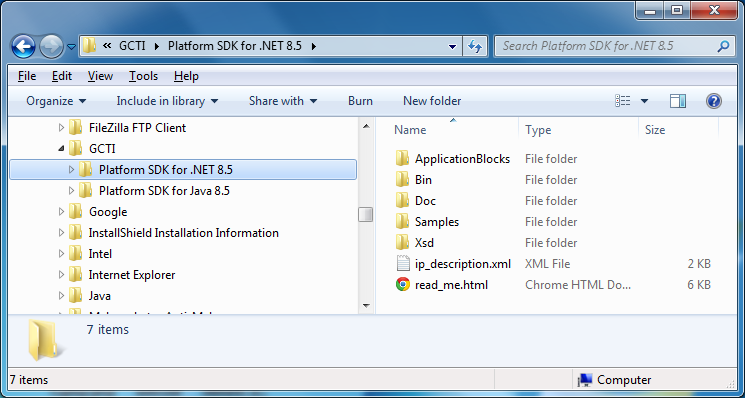The height and width of the screenshot is (398, 745).
Task: Click Chrome HTML Do... type cell
Action: click(578, 284)
